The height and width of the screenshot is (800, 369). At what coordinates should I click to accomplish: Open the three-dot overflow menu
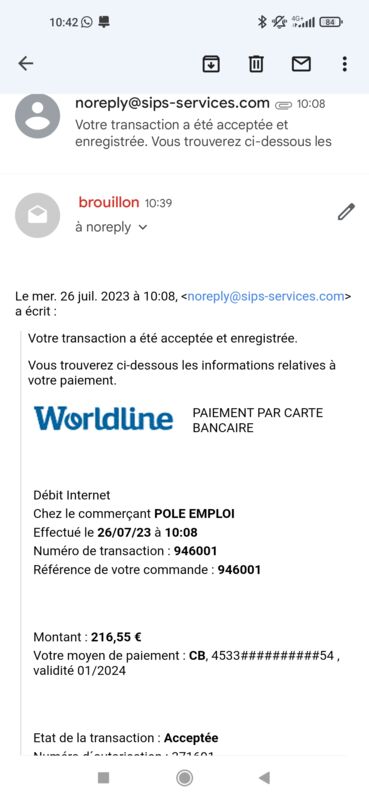[345, 64]
